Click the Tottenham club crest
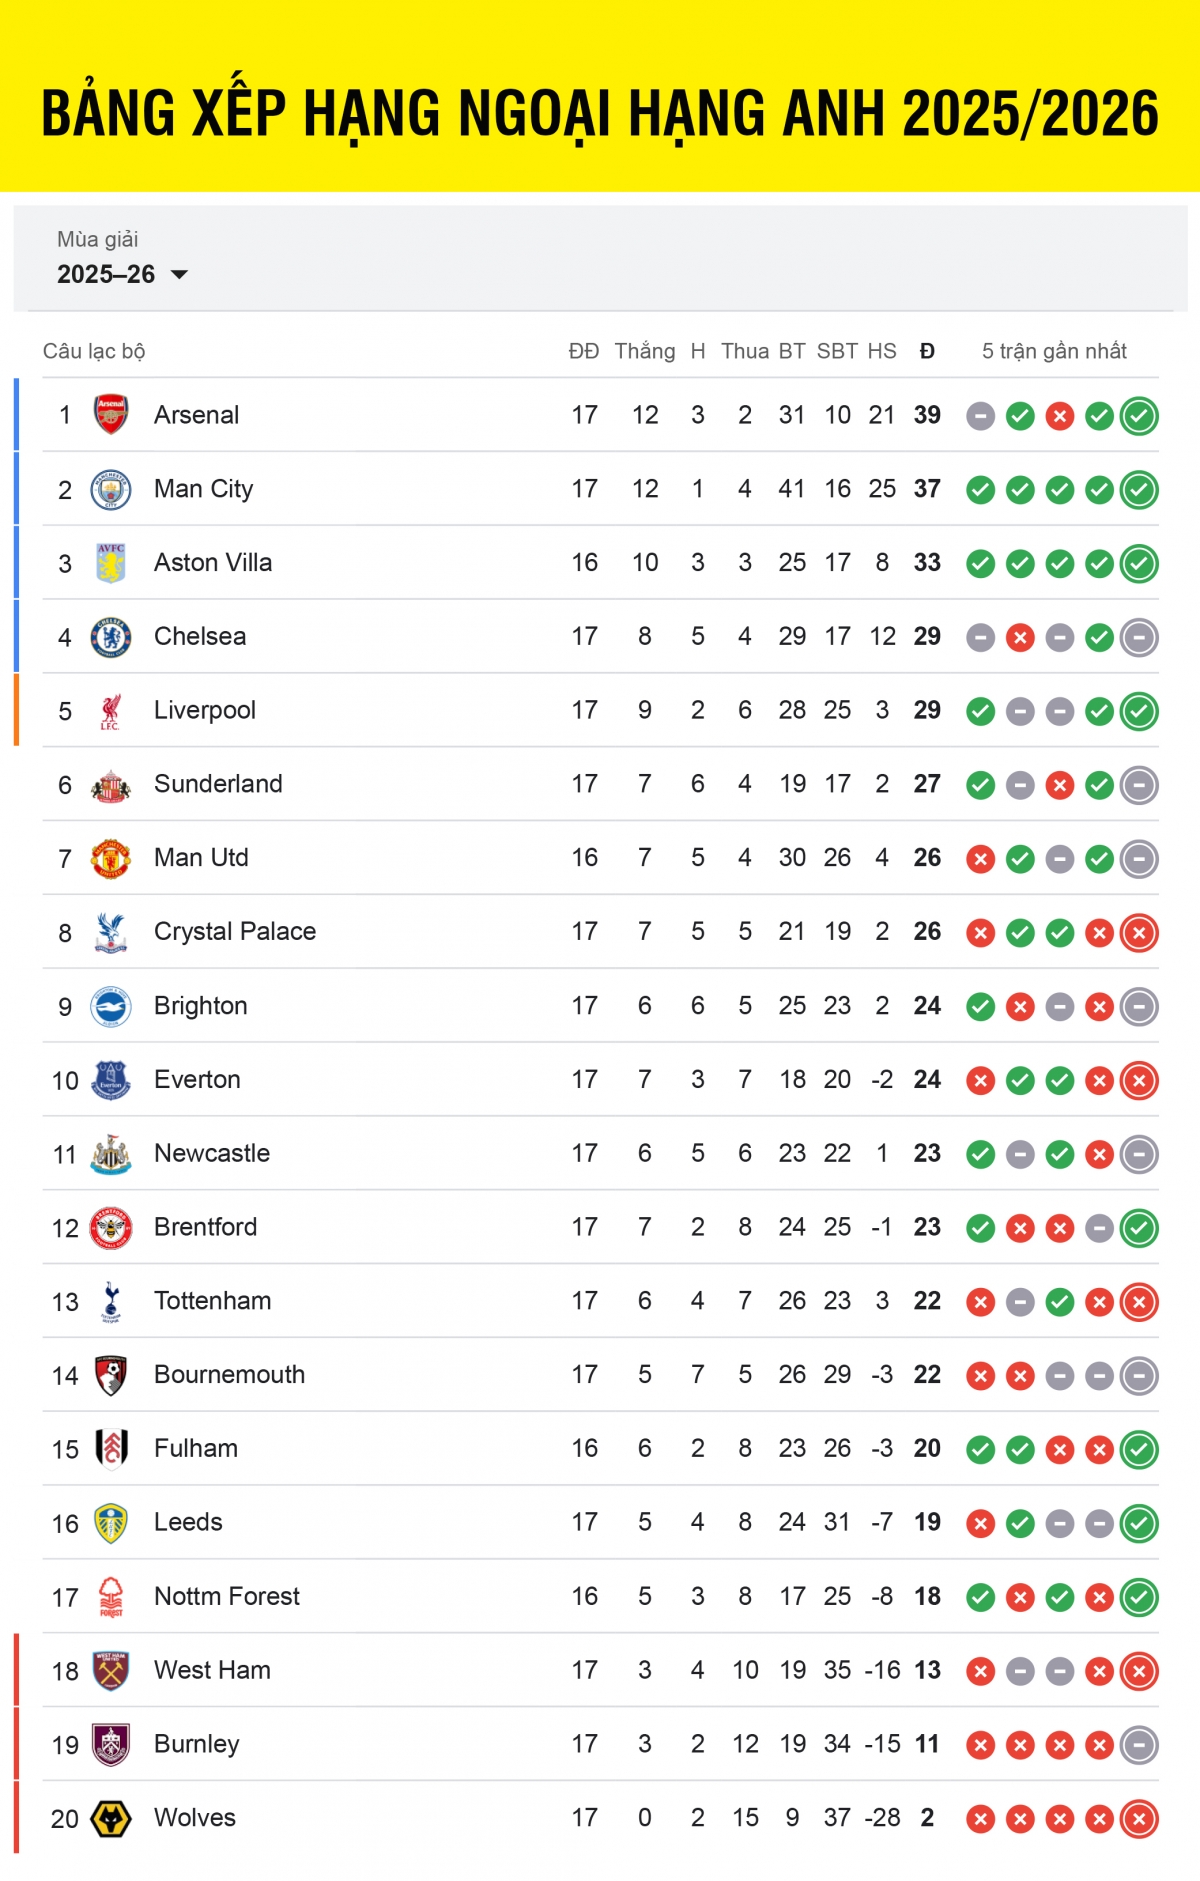Screen dimensions: 1200x1881 point(111,1301)
